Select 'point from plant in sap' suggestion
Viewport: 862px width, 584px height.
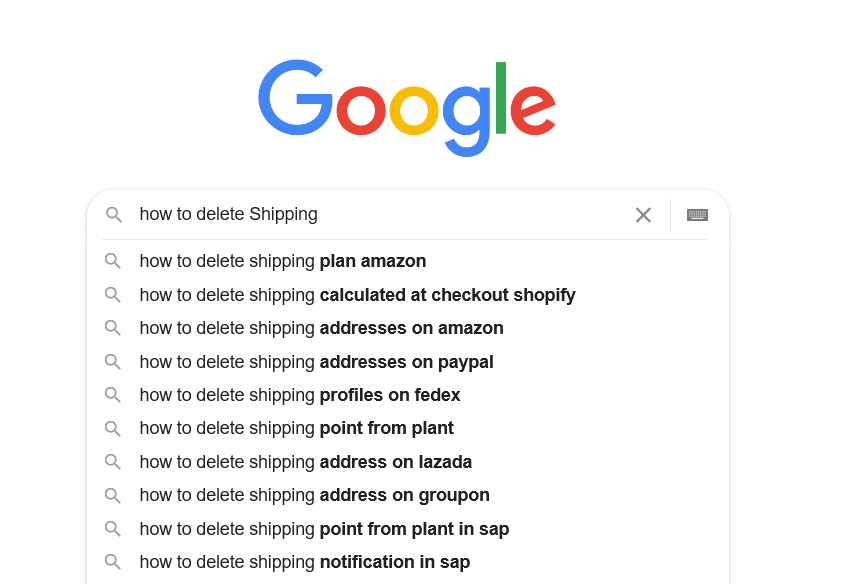[324, 529]
